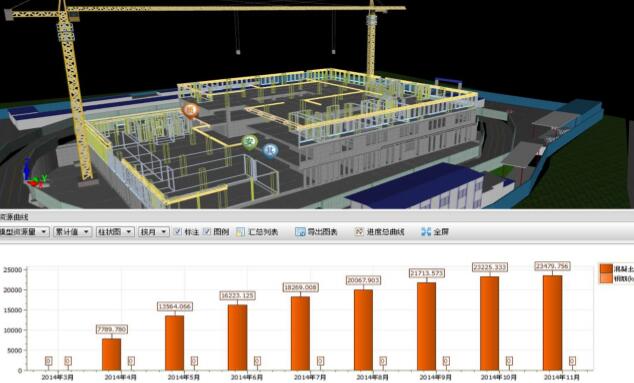Click the summary list (汇总列表) icon
The width and height of the screenshot is (634, 383).
(241, 232)
